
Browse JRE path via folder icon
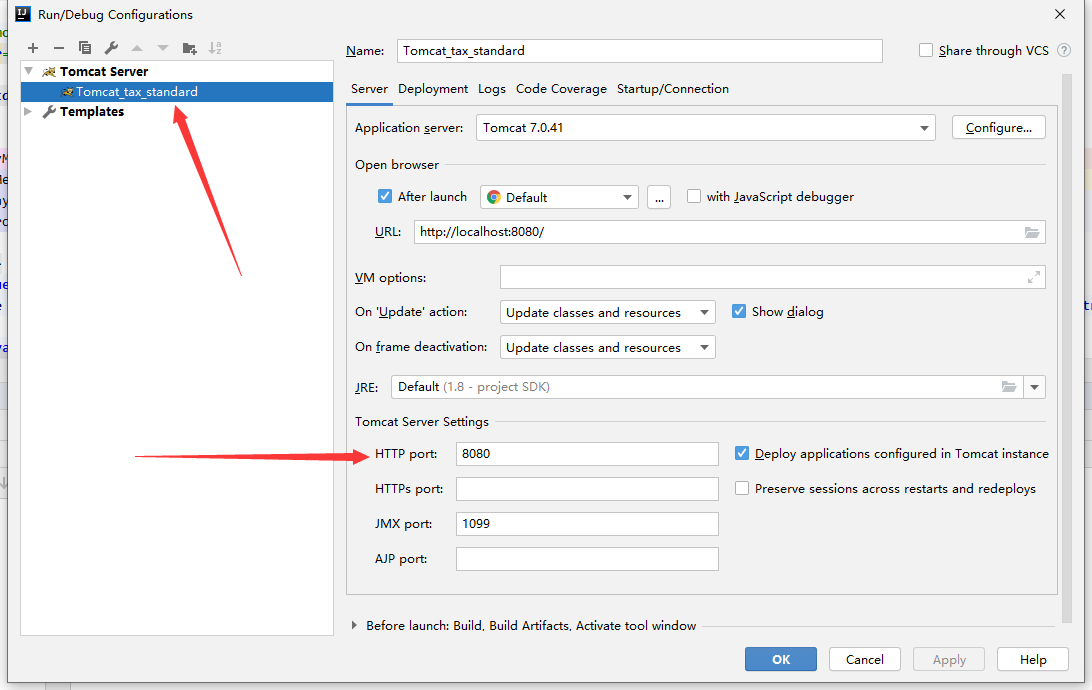coord(1008,386)
